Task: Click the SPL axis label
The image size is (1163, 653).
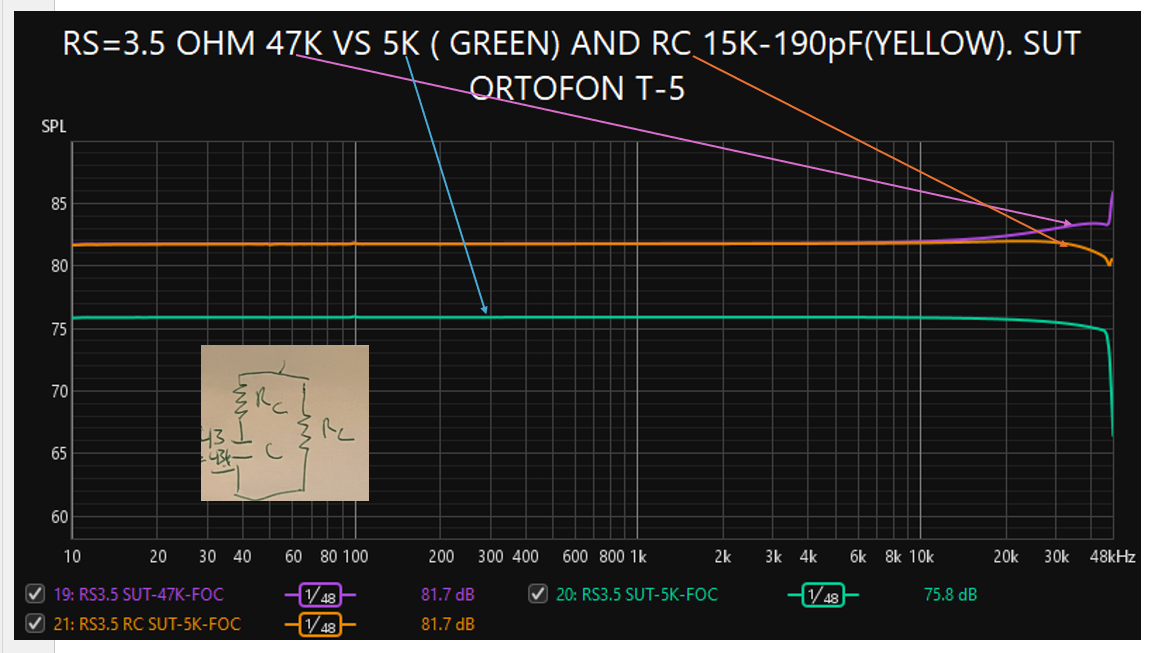Action: coord(54,126)
